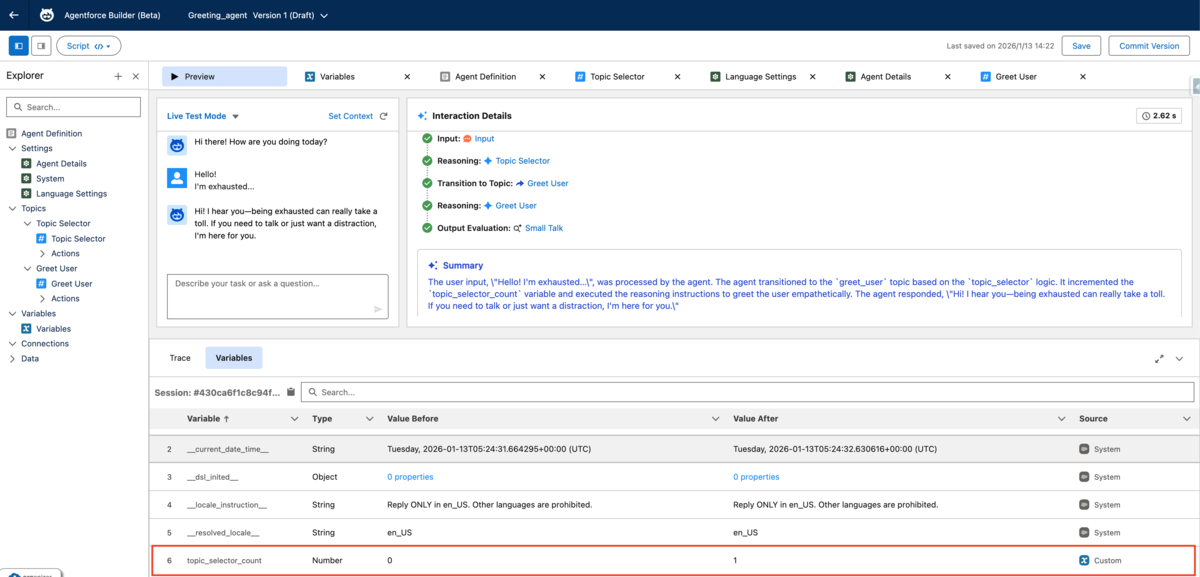
Task: Click the back arrow in top header
Action: (x=14, y=15)
